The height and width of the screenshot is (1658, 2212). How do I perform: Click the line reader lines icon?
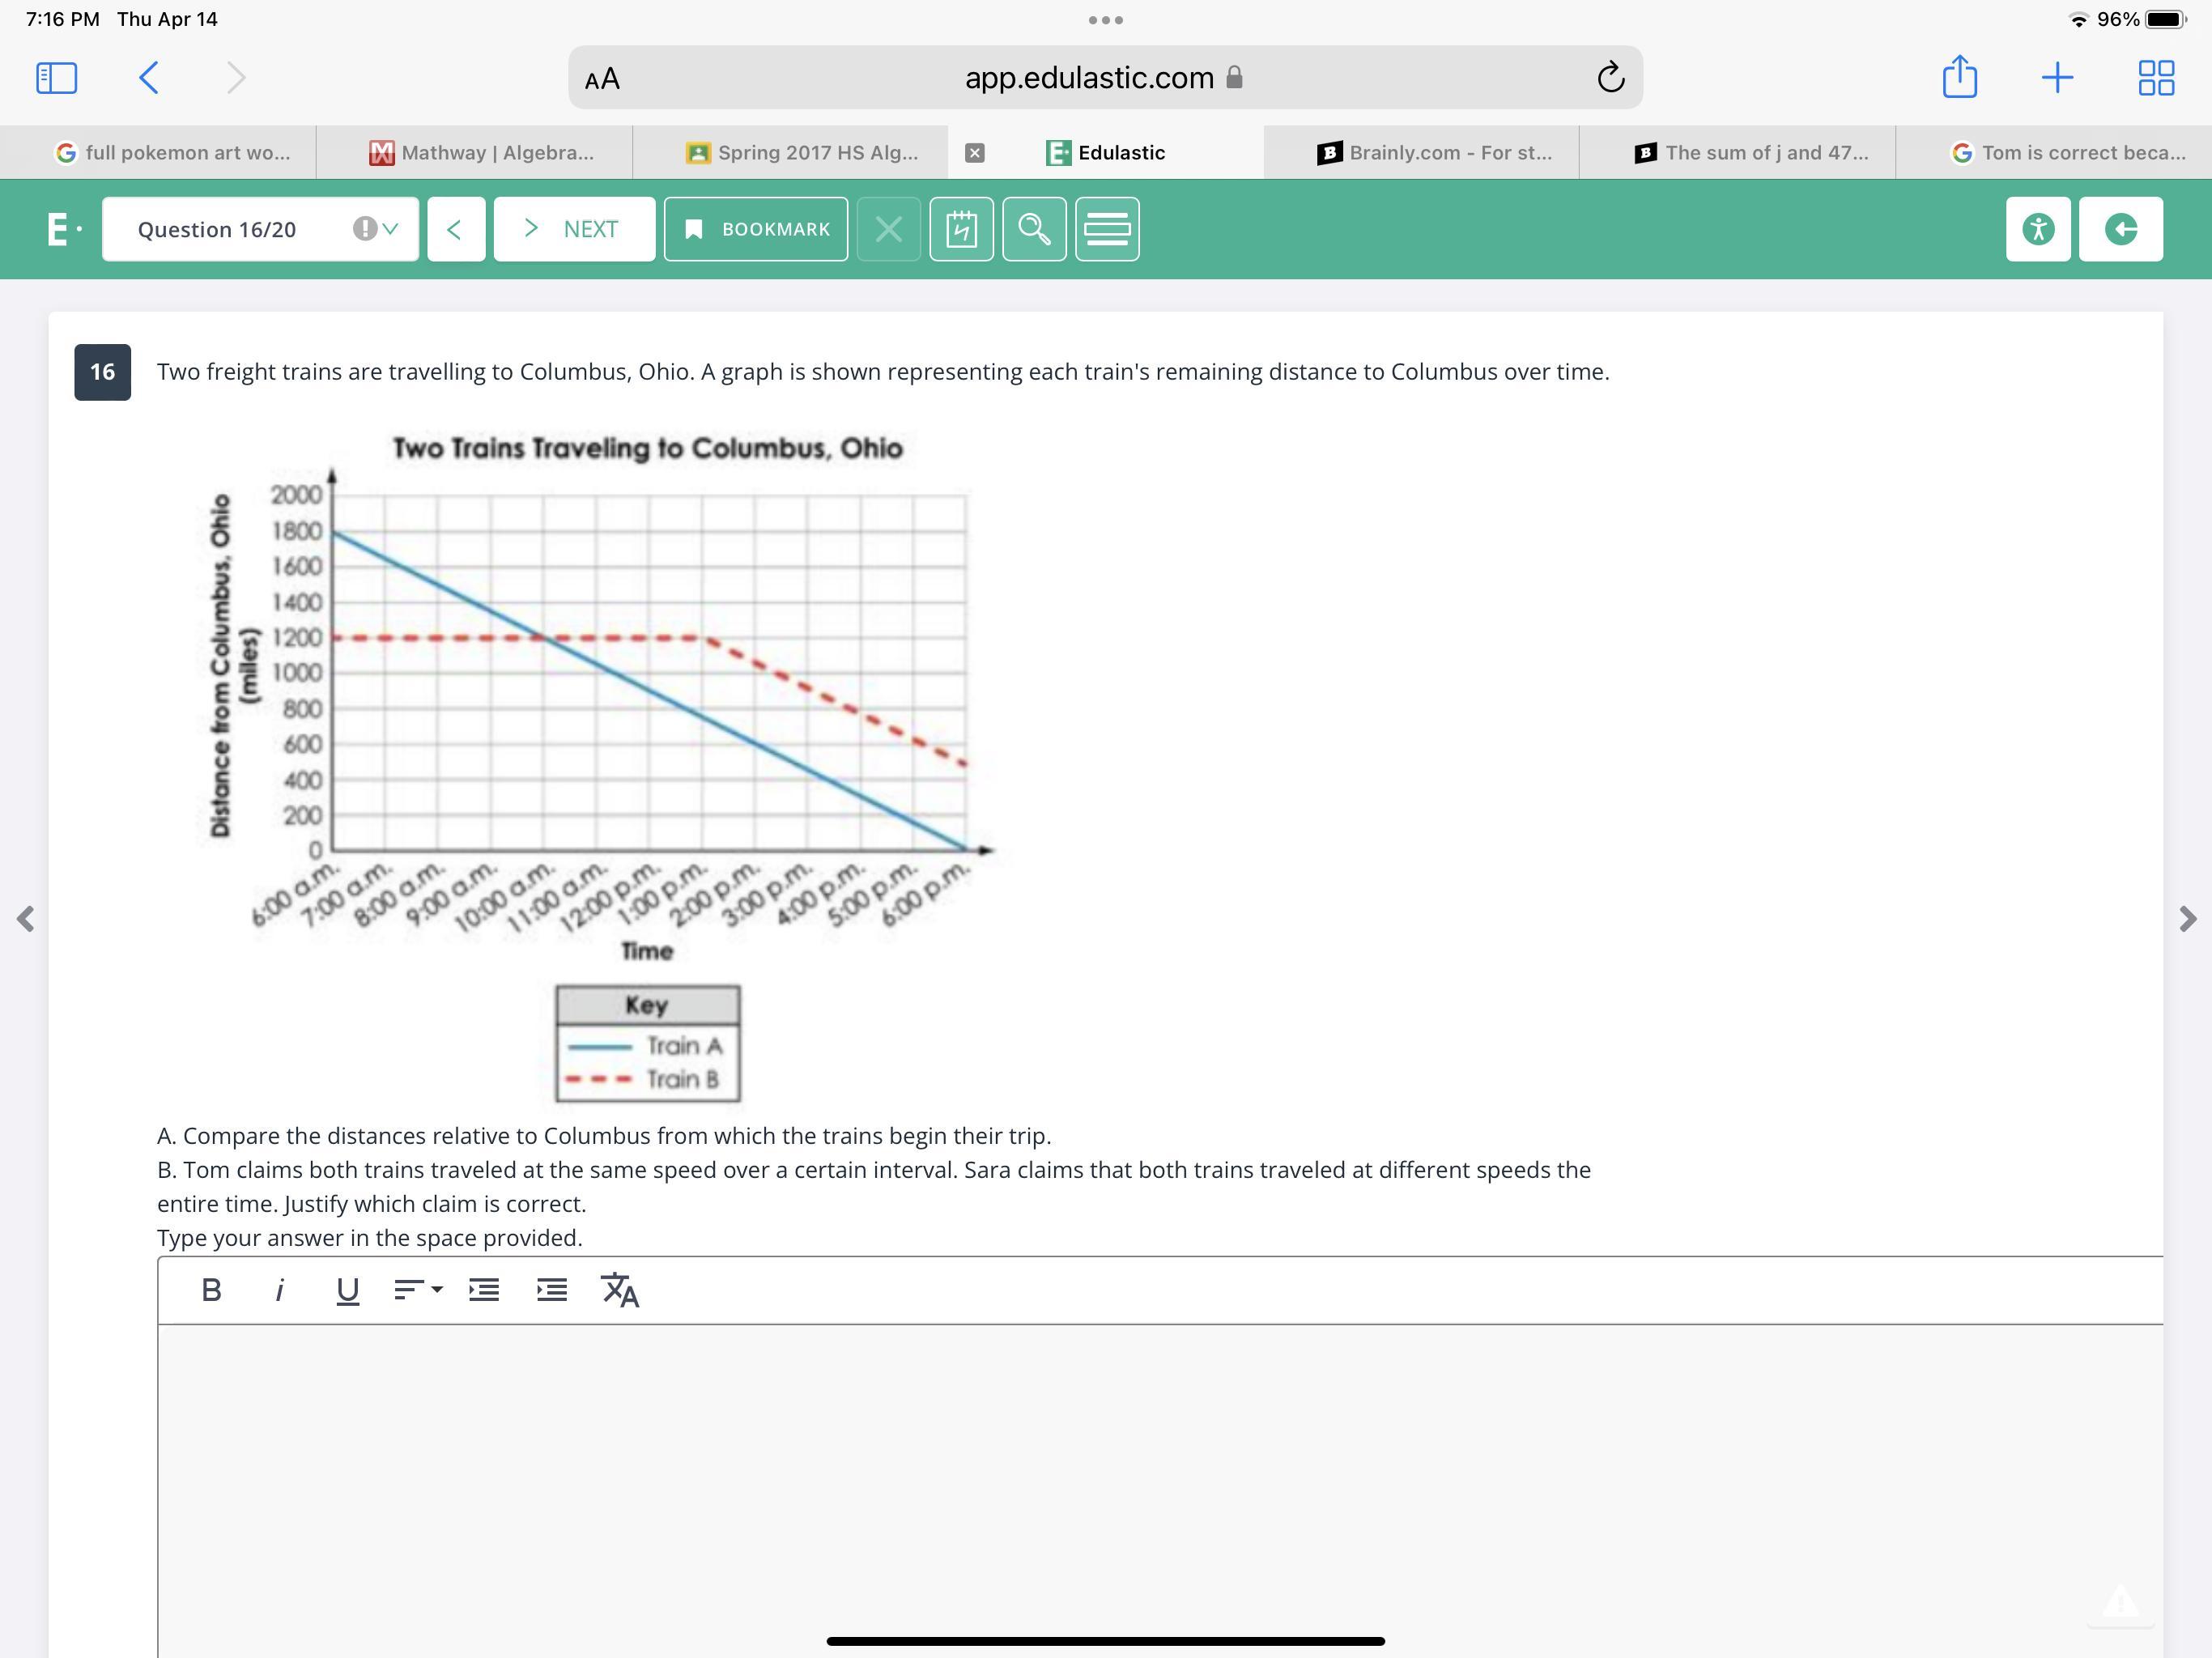click(x=1107, y=229)
